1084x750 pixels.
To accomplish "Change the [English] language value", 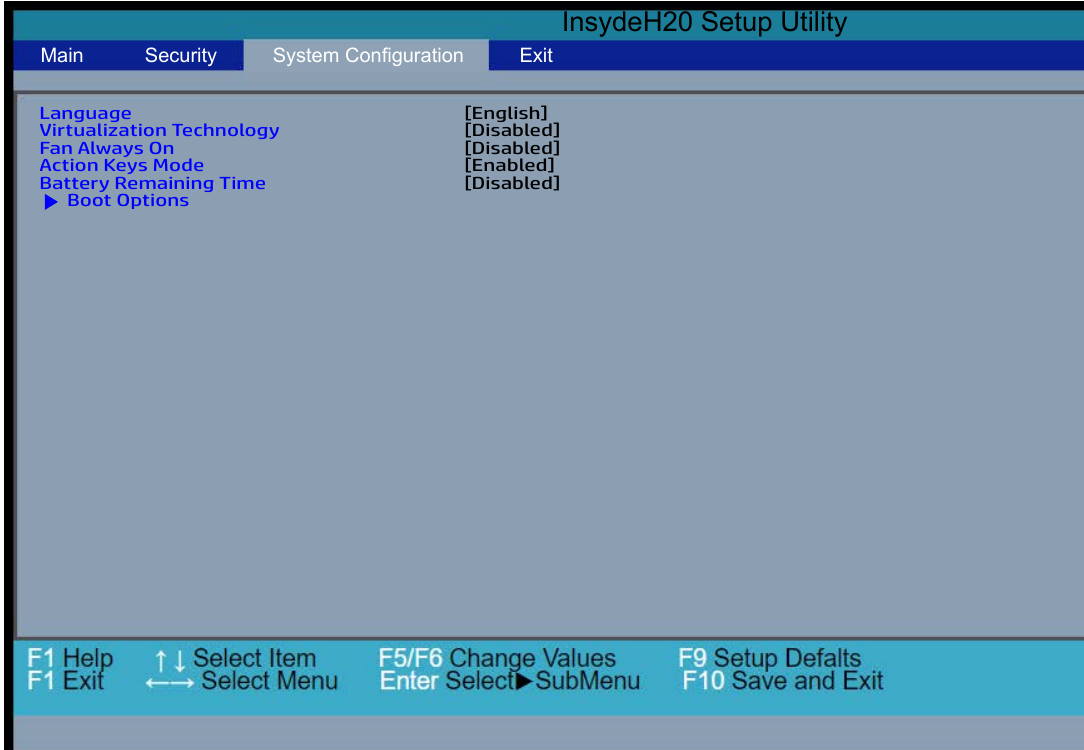I will [x=506, y=113].
